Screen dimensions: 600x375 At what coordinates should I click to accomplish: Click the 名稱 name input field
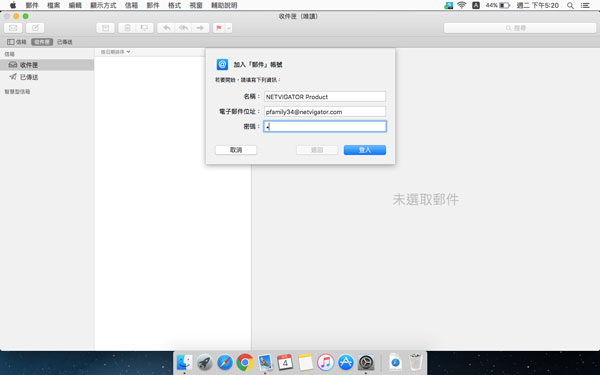click(x=324, y=96)
